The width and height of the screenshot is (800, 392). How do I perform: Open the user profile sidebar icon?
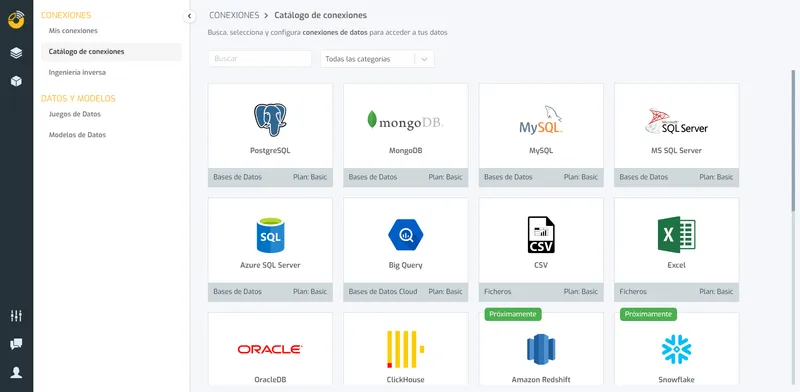tap(16, 373)
